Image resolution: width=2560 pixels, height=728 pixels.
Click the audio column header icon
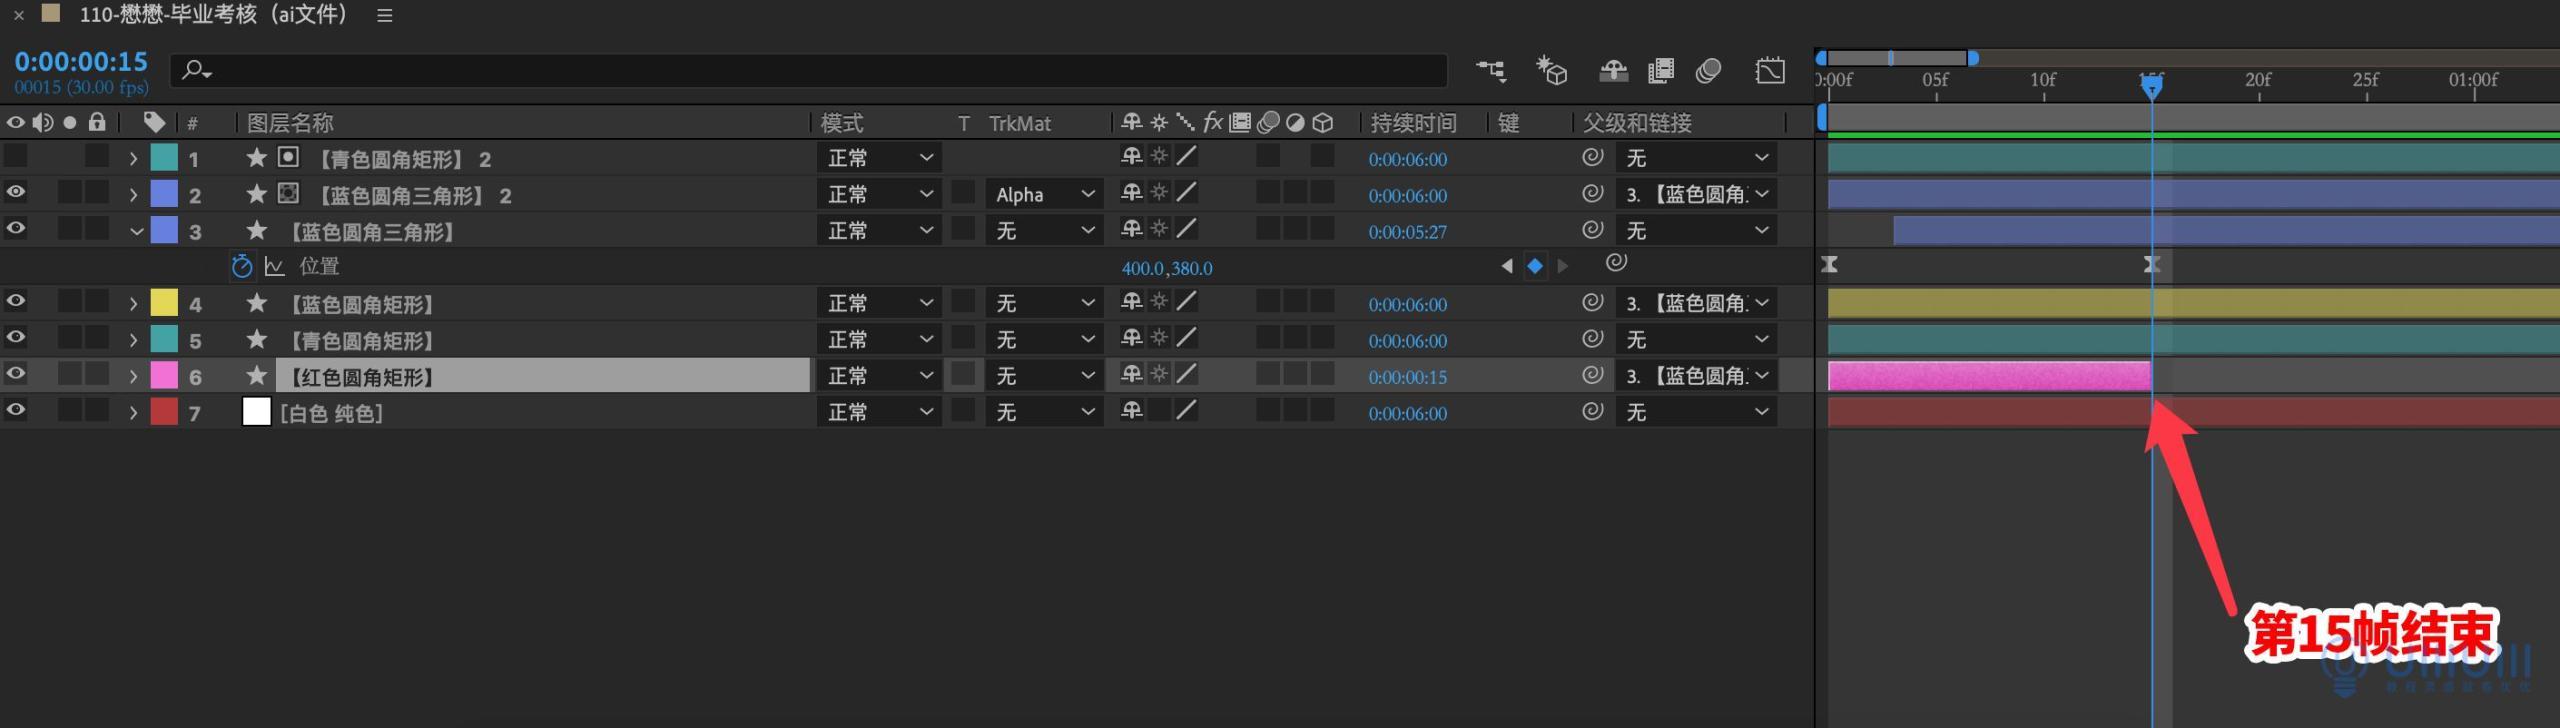coord(42,122)
